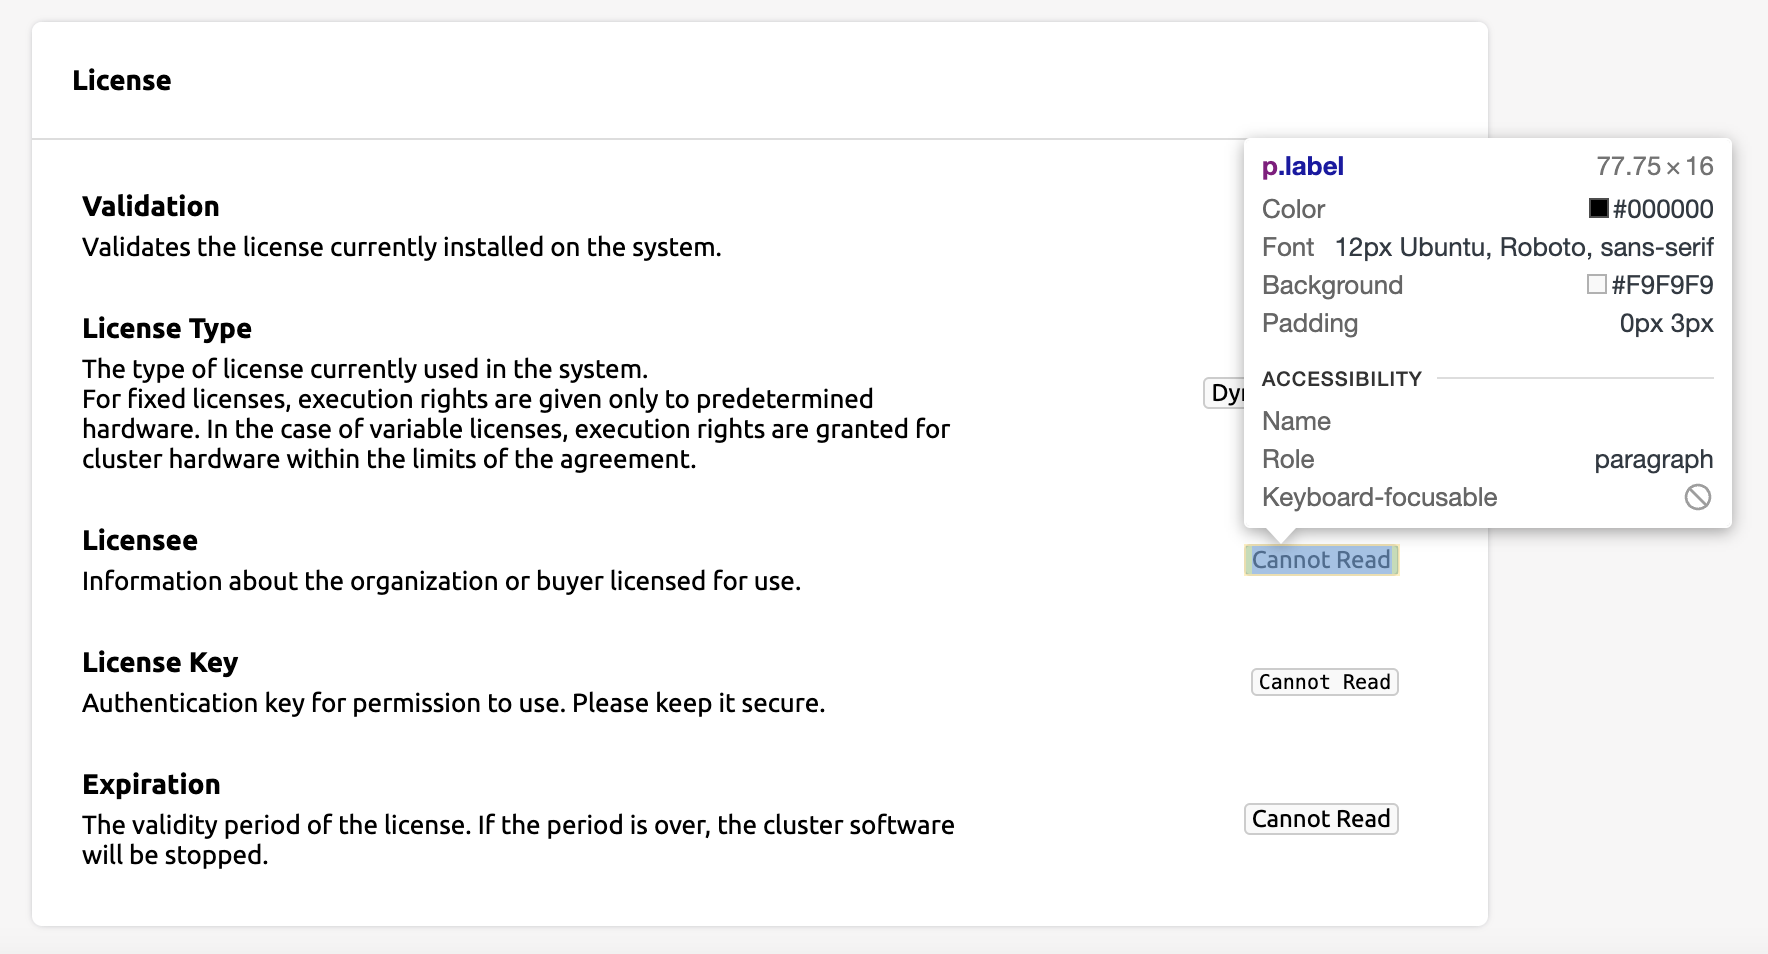The image size is (1768, 954).
Task: Click the Cannot Read badge beside Expiration
Action: coord(1320,818)
